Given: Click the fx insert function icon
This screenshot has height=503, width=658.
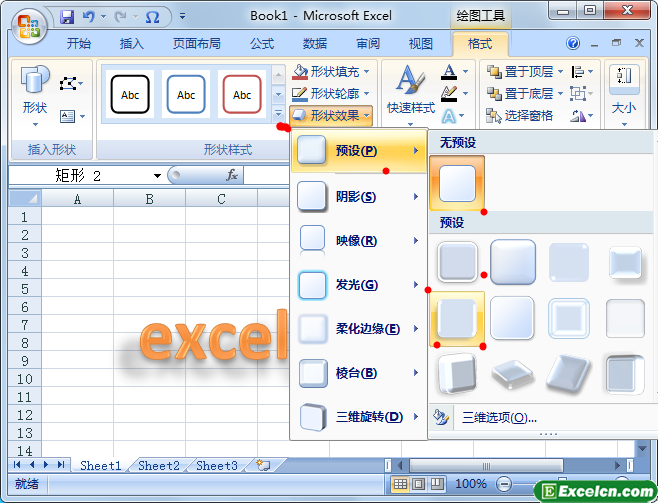Looking at the screenshot, I should point(232,175).
